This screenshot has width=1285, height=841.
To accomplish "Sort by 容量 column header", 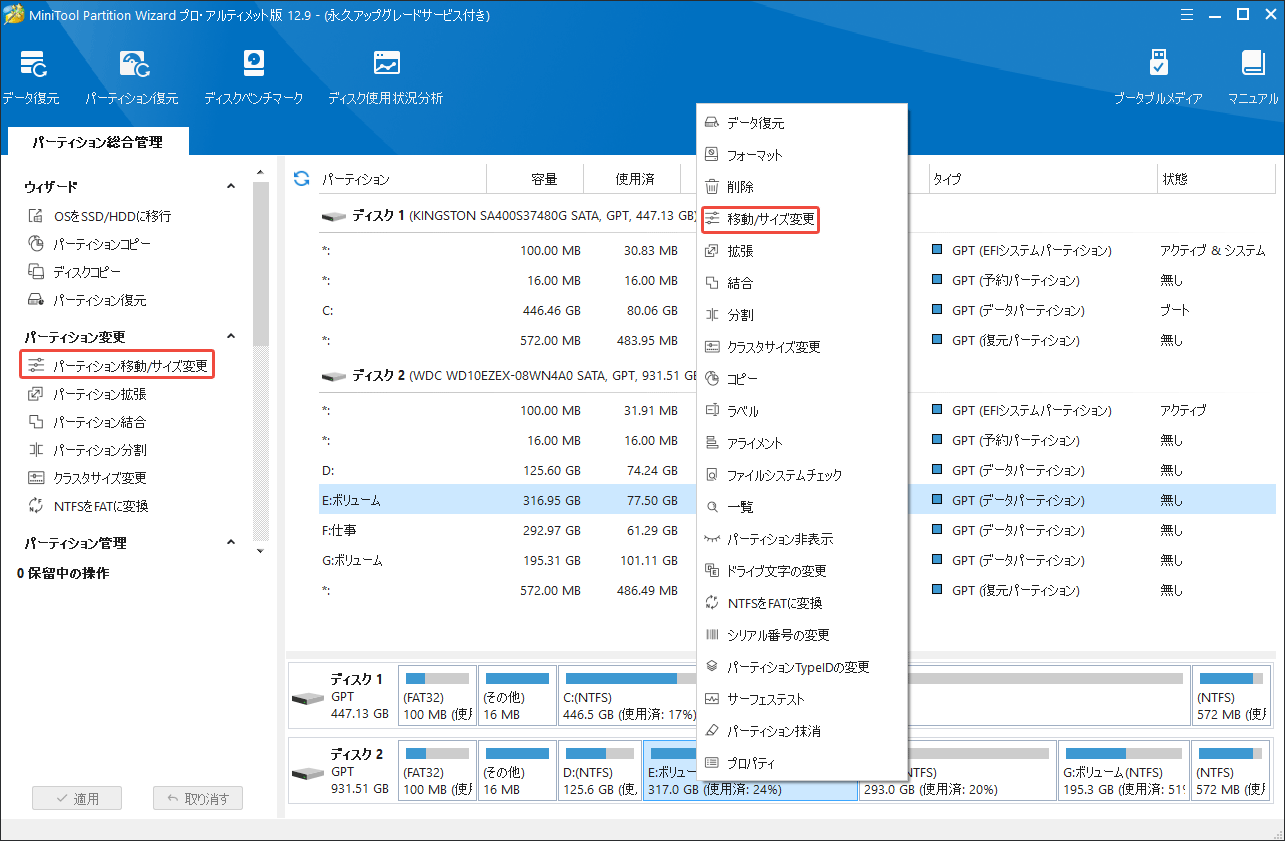I will [x=535, y=179].
